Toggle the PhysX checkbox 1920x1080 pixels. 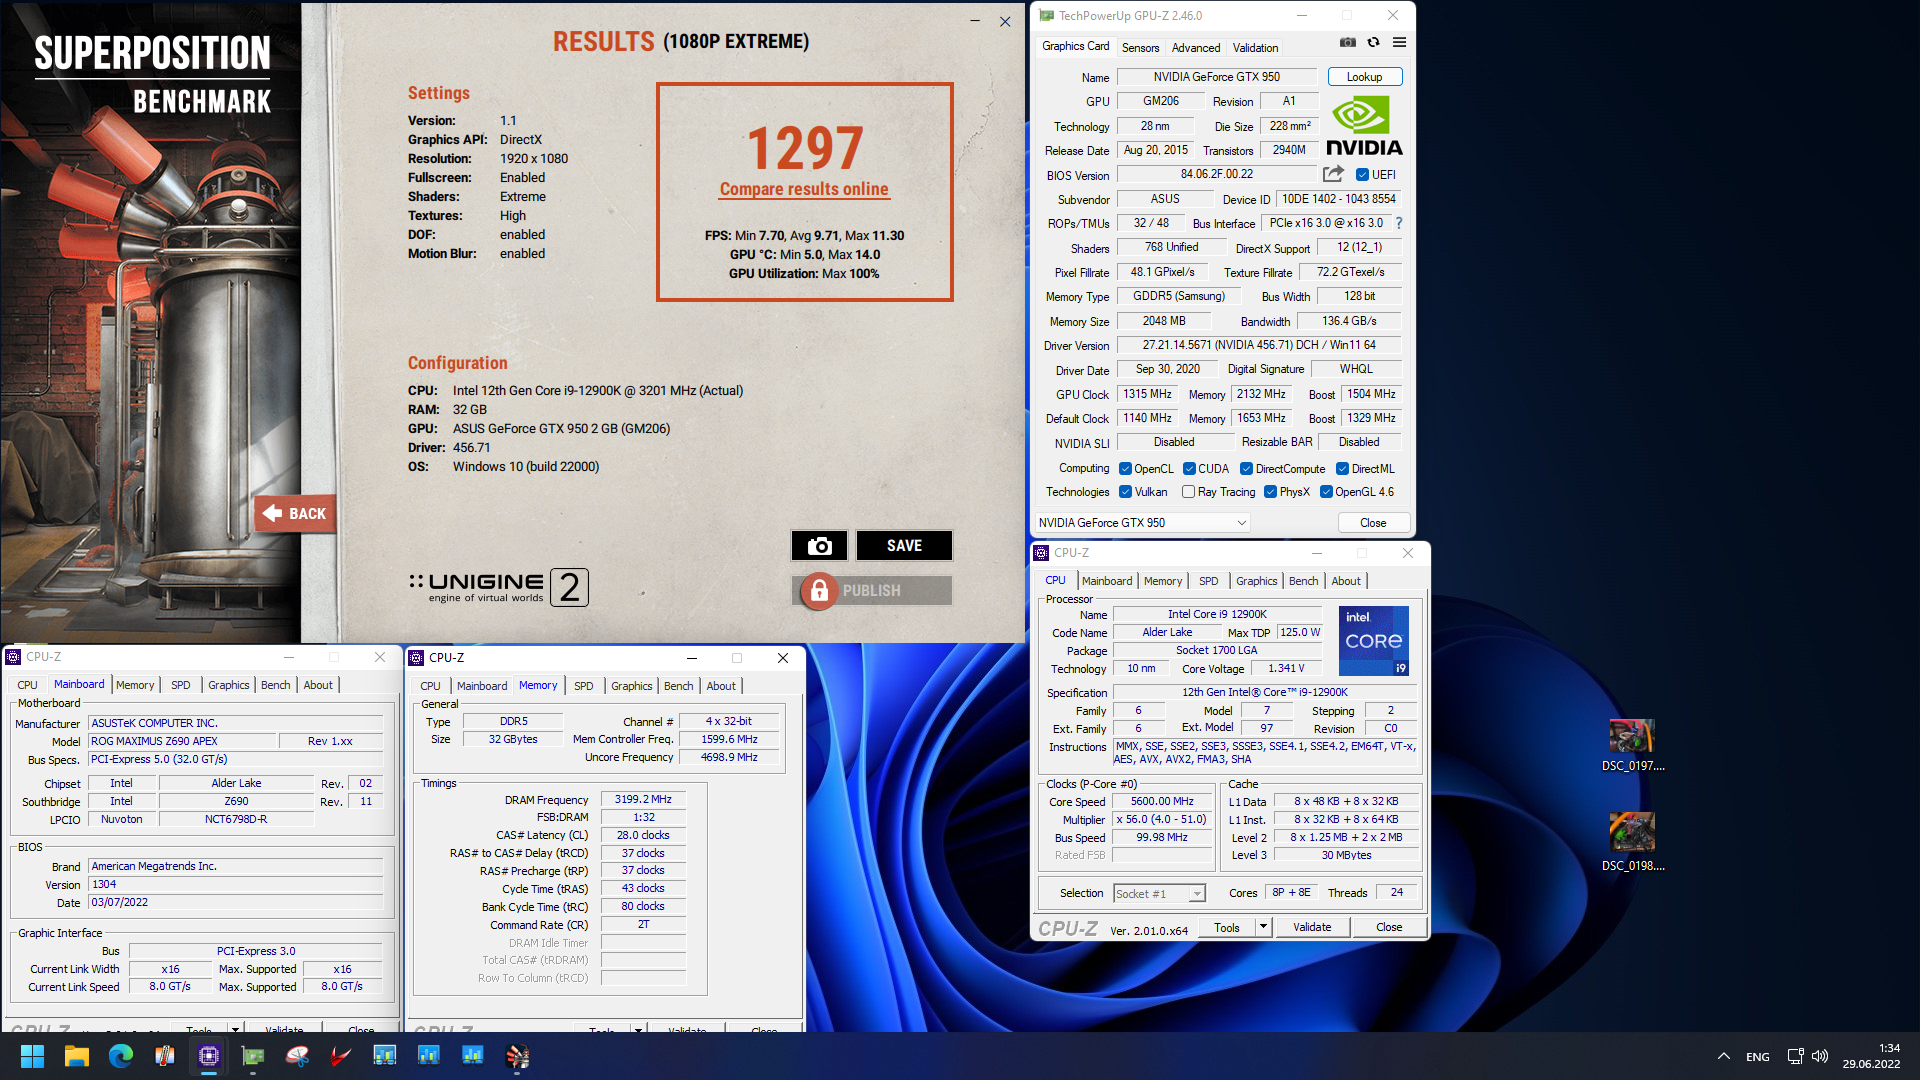click(1271, 492)
